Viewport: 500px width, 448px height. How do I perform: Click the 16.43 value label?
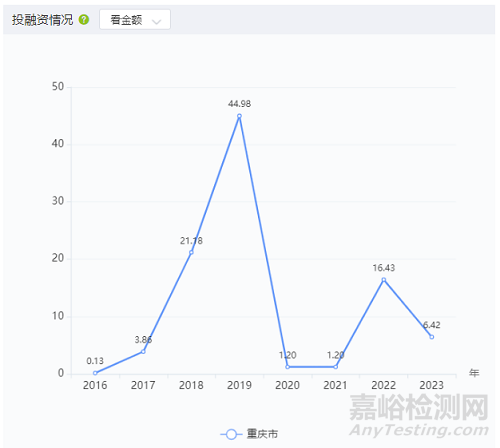point(384,268)
